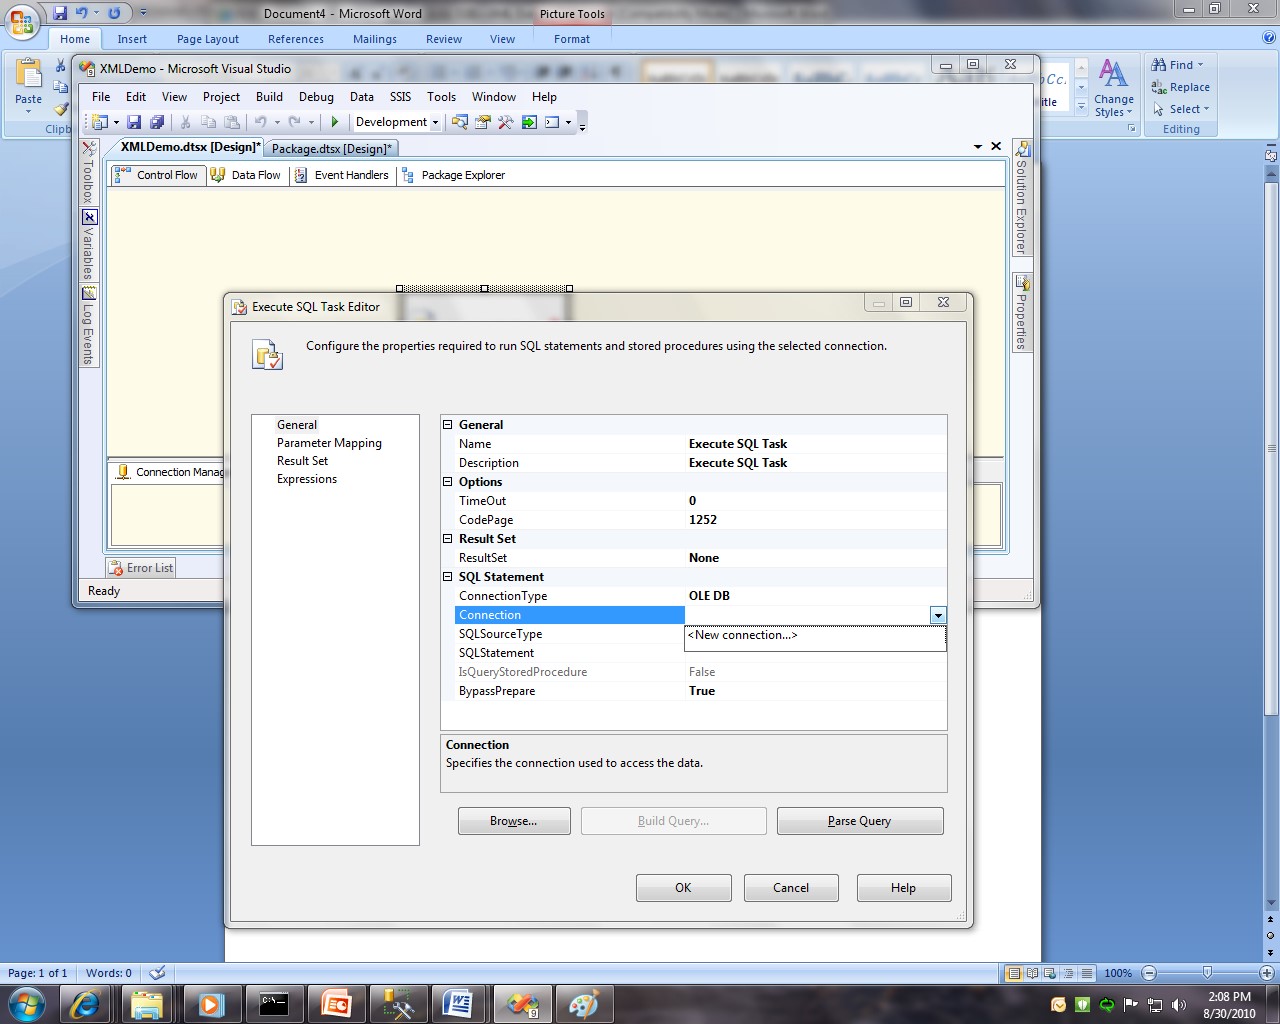The width and height of the screenshot is (1280, 1024).
Task: Collapse the General property category
Action: pos(448,425)
